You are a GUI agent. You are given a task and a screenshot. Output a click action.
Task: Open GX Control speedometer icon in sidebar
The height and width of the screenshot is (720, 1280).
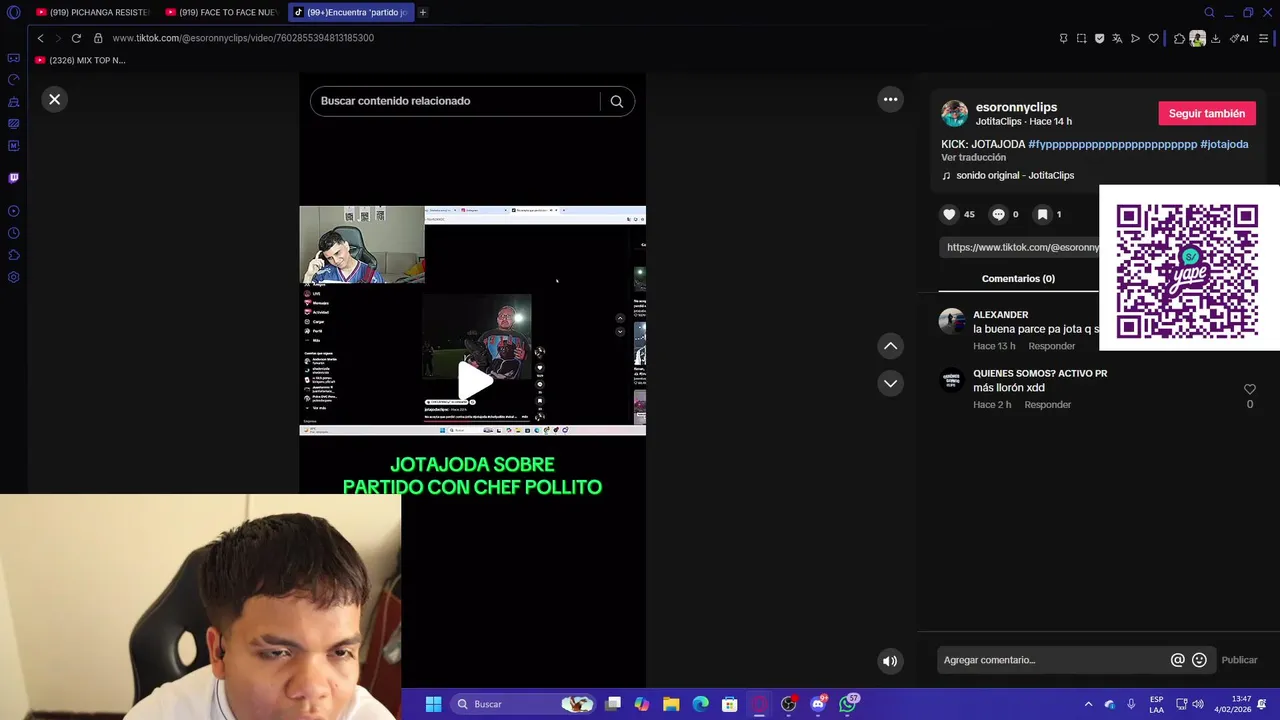tap(14, 80)
